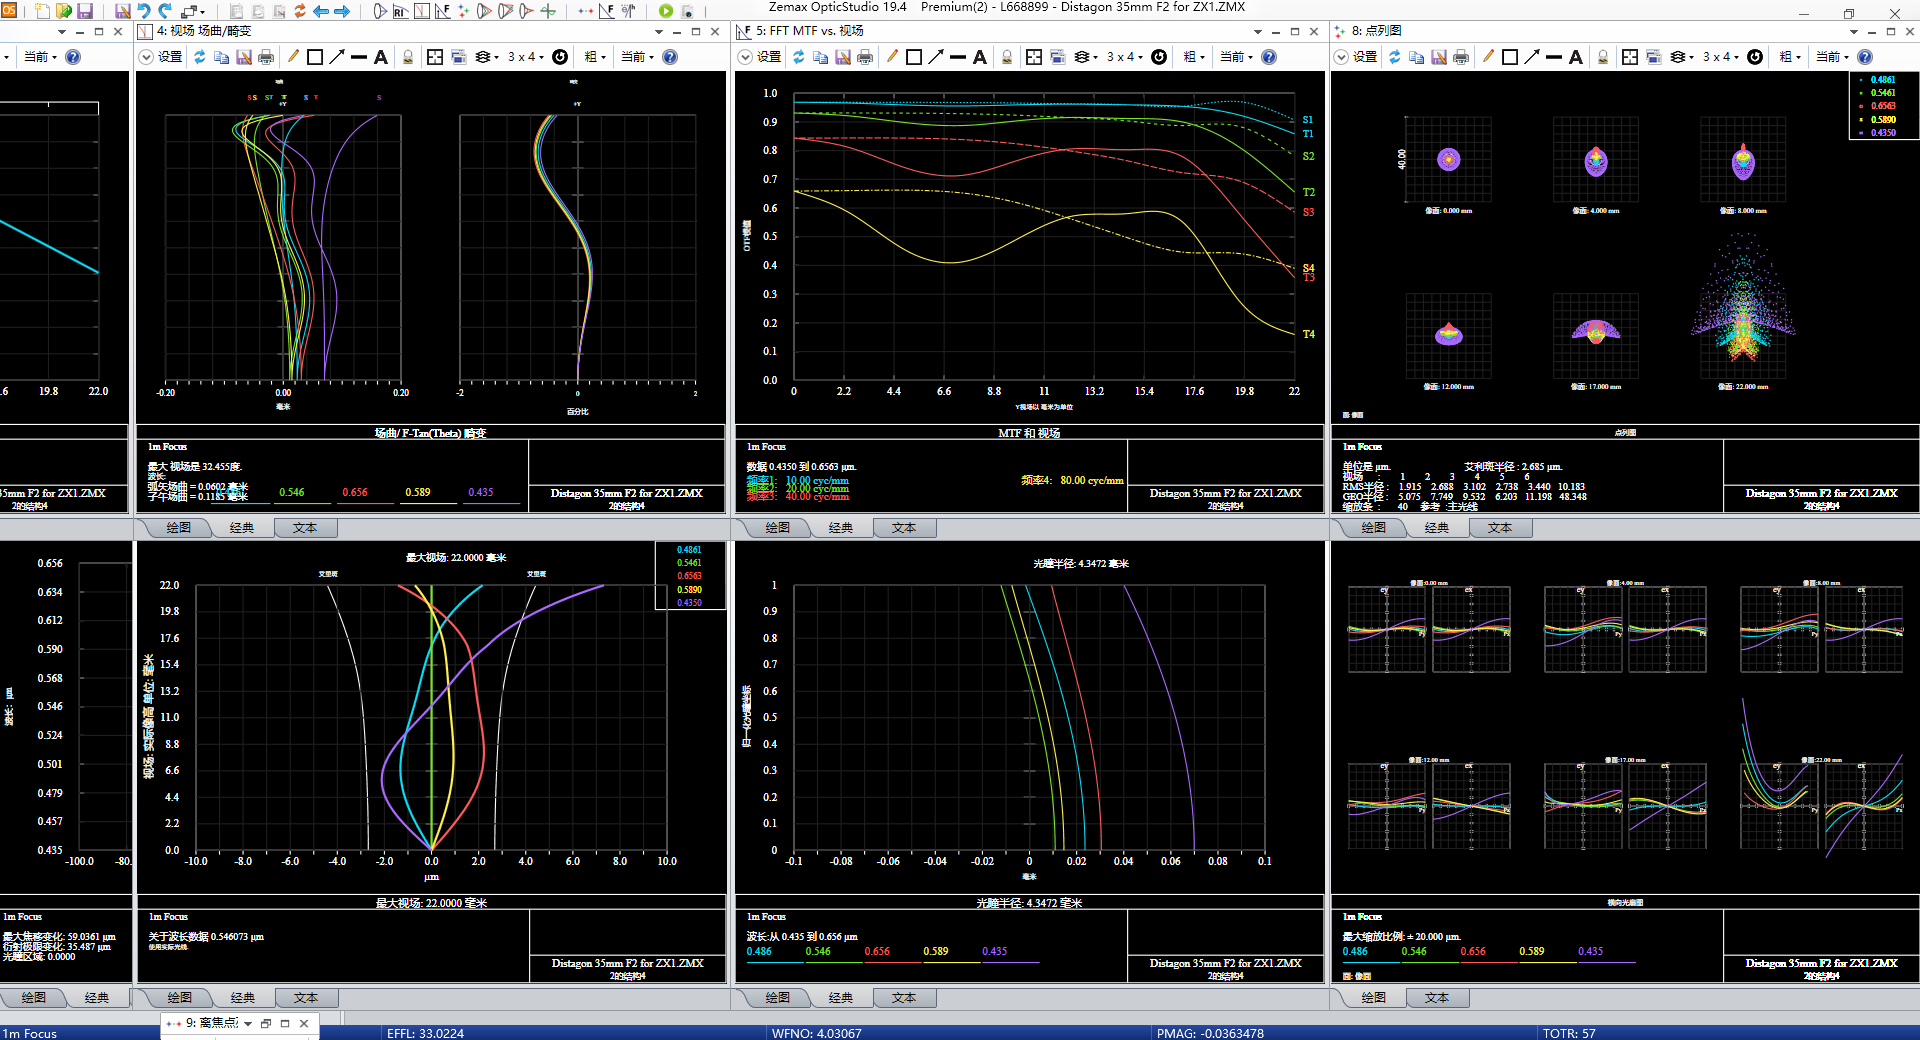Expand settings chevron in FFT MTF window

click(745, 57)
